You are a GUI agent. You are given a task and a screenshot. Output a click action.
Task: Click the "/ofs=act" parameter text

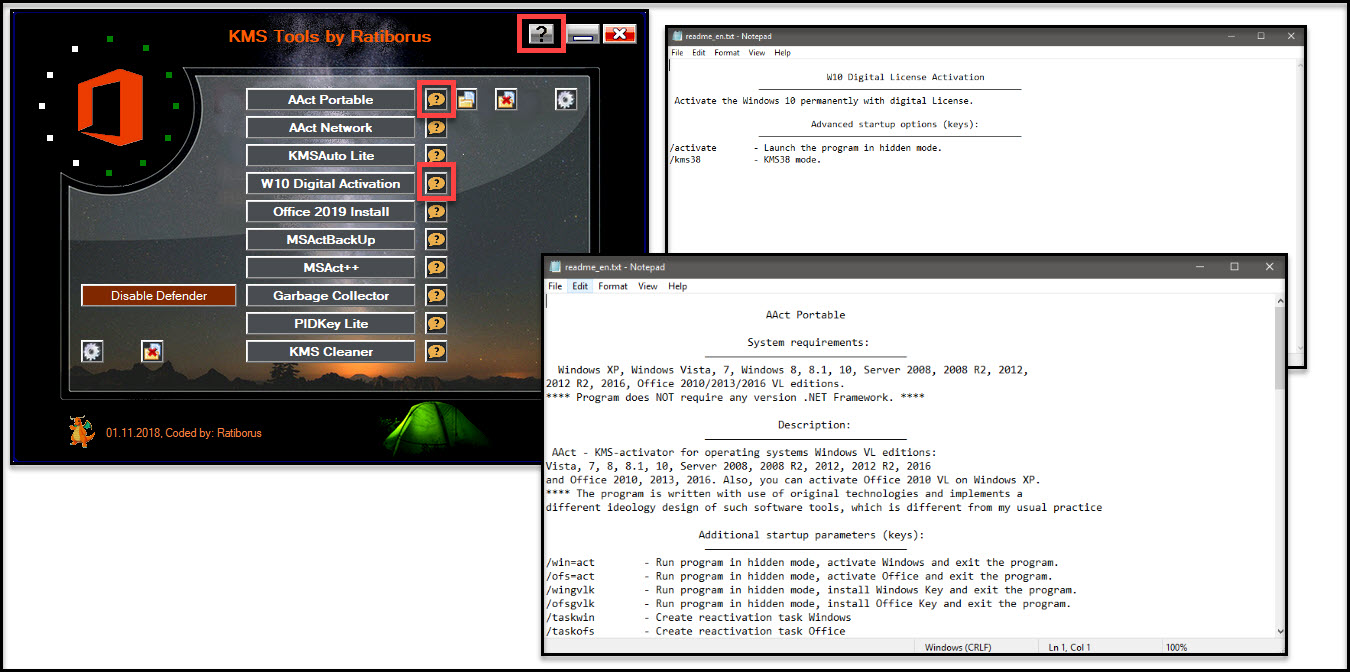(x=570, y=576)
